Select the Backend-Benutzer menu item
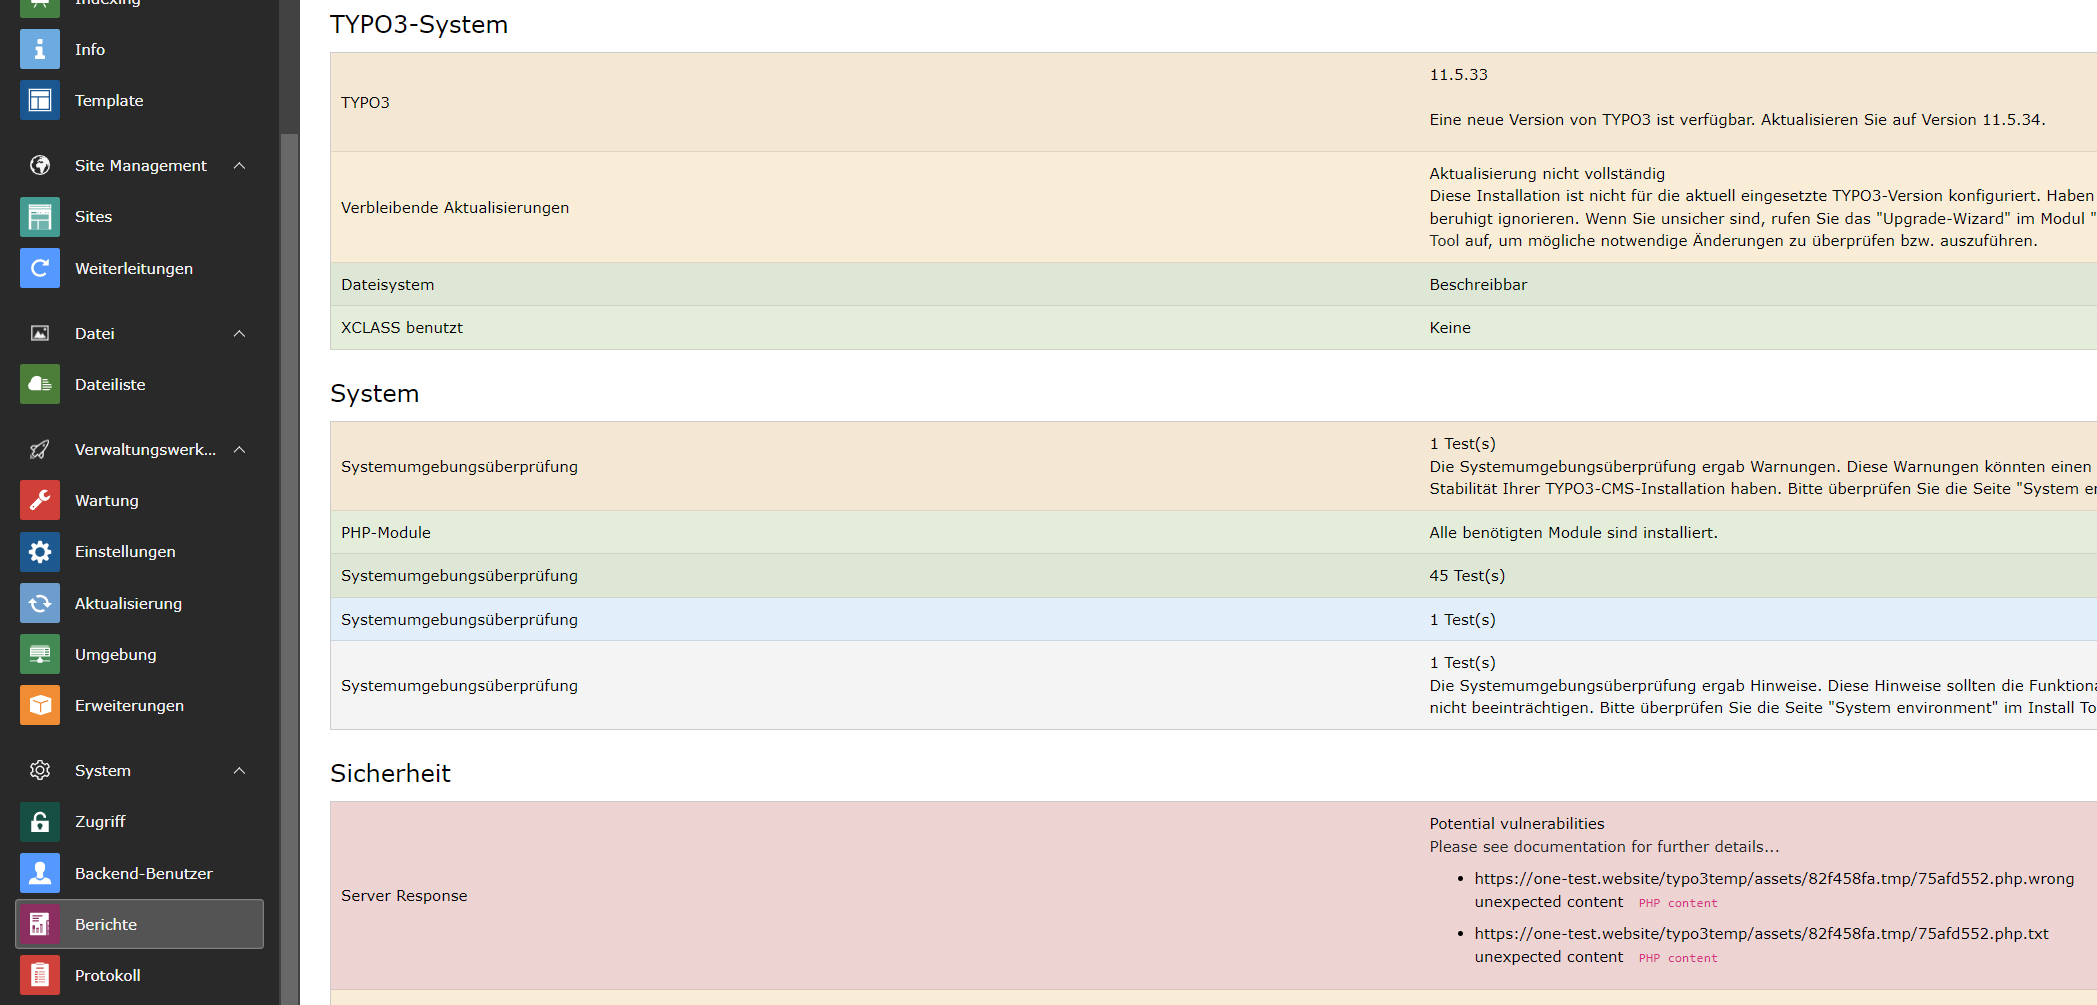The image size is (2097, 1005). pyautogui.click(x=140, y=873)
